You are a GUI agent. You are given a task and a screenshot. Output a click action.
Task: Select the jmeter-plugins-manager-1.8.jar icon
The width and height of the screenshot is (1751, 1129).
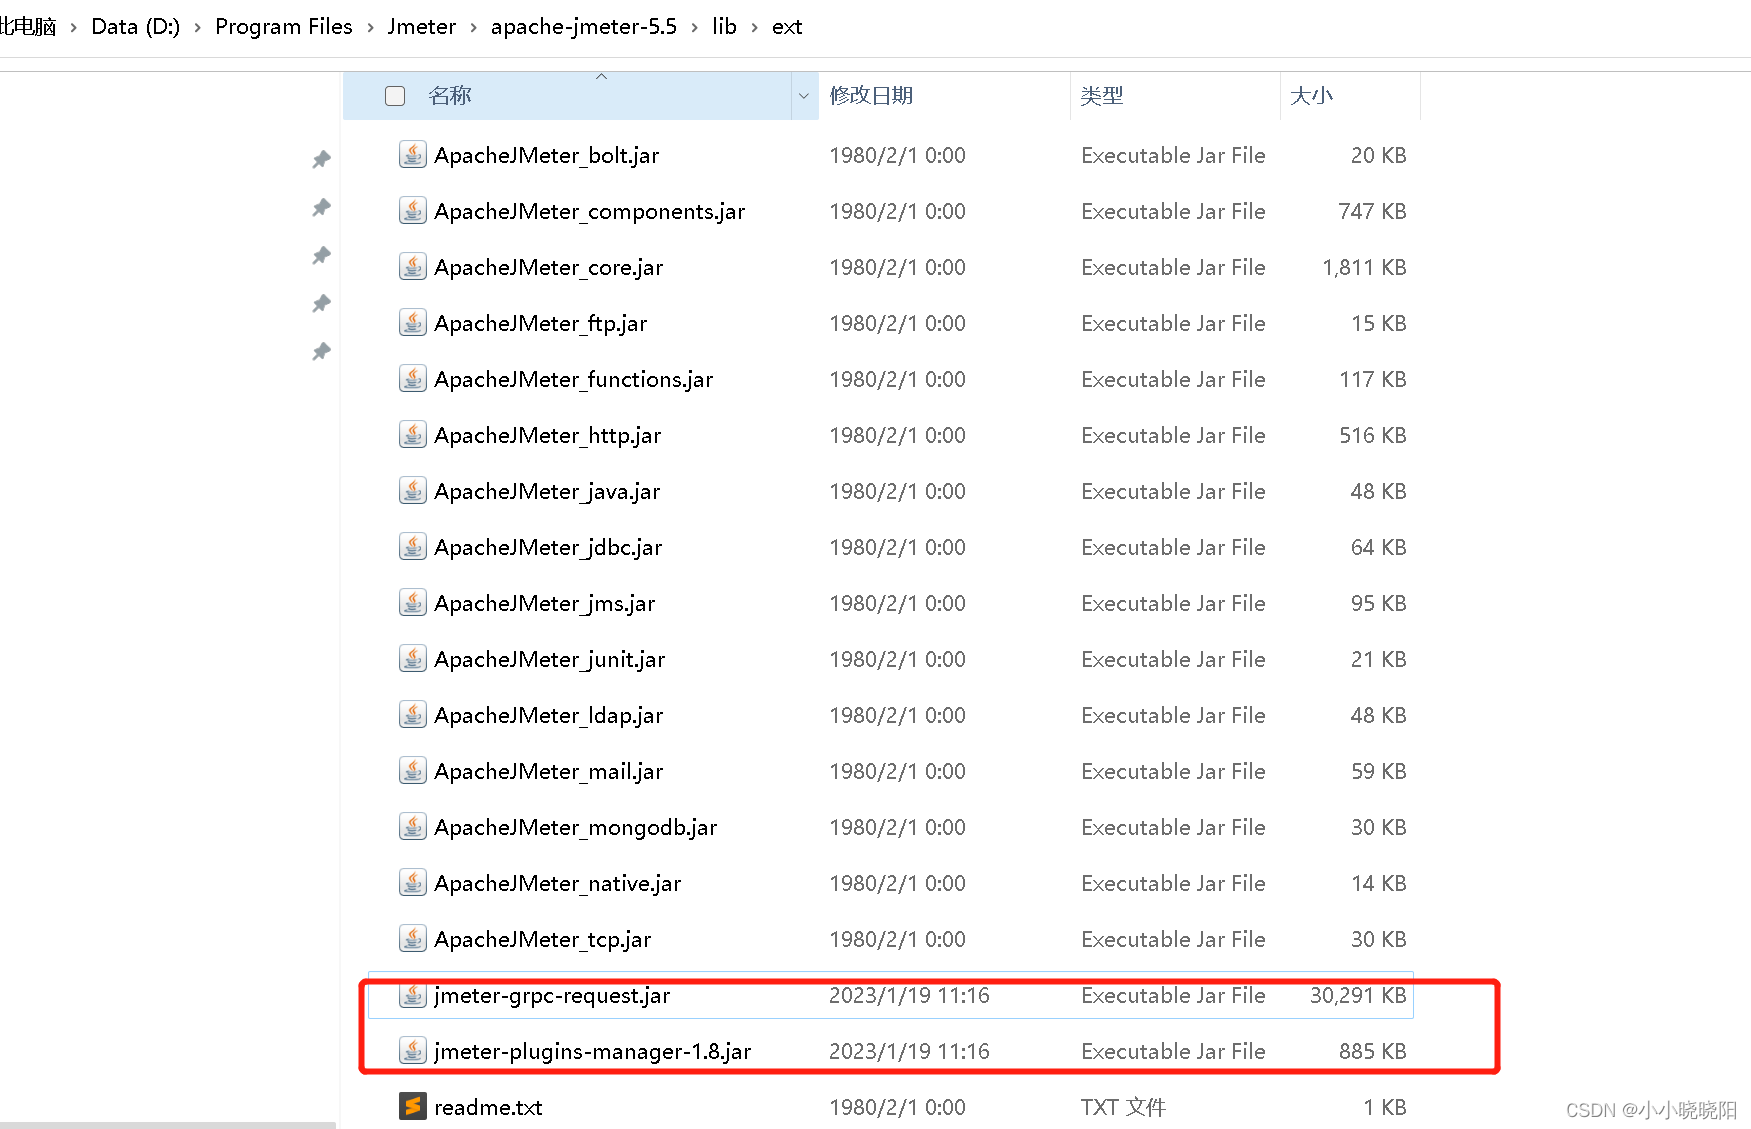coord(412,1051)
